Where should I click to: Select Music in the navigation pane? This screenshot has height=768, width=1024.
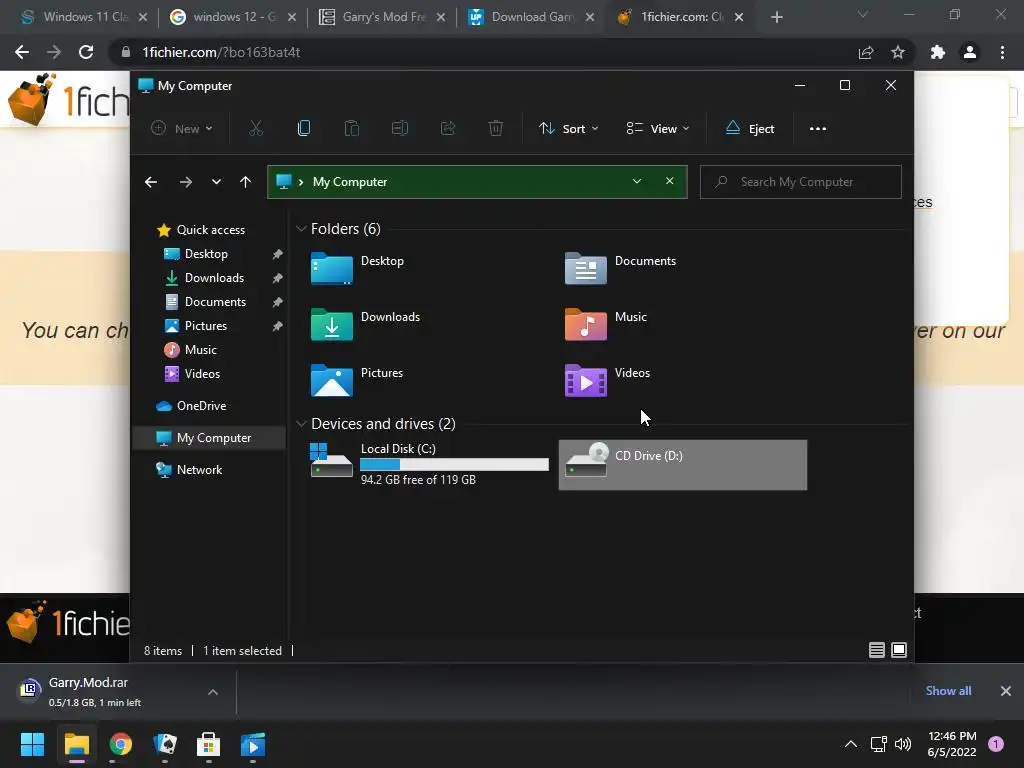pos(200,350)
